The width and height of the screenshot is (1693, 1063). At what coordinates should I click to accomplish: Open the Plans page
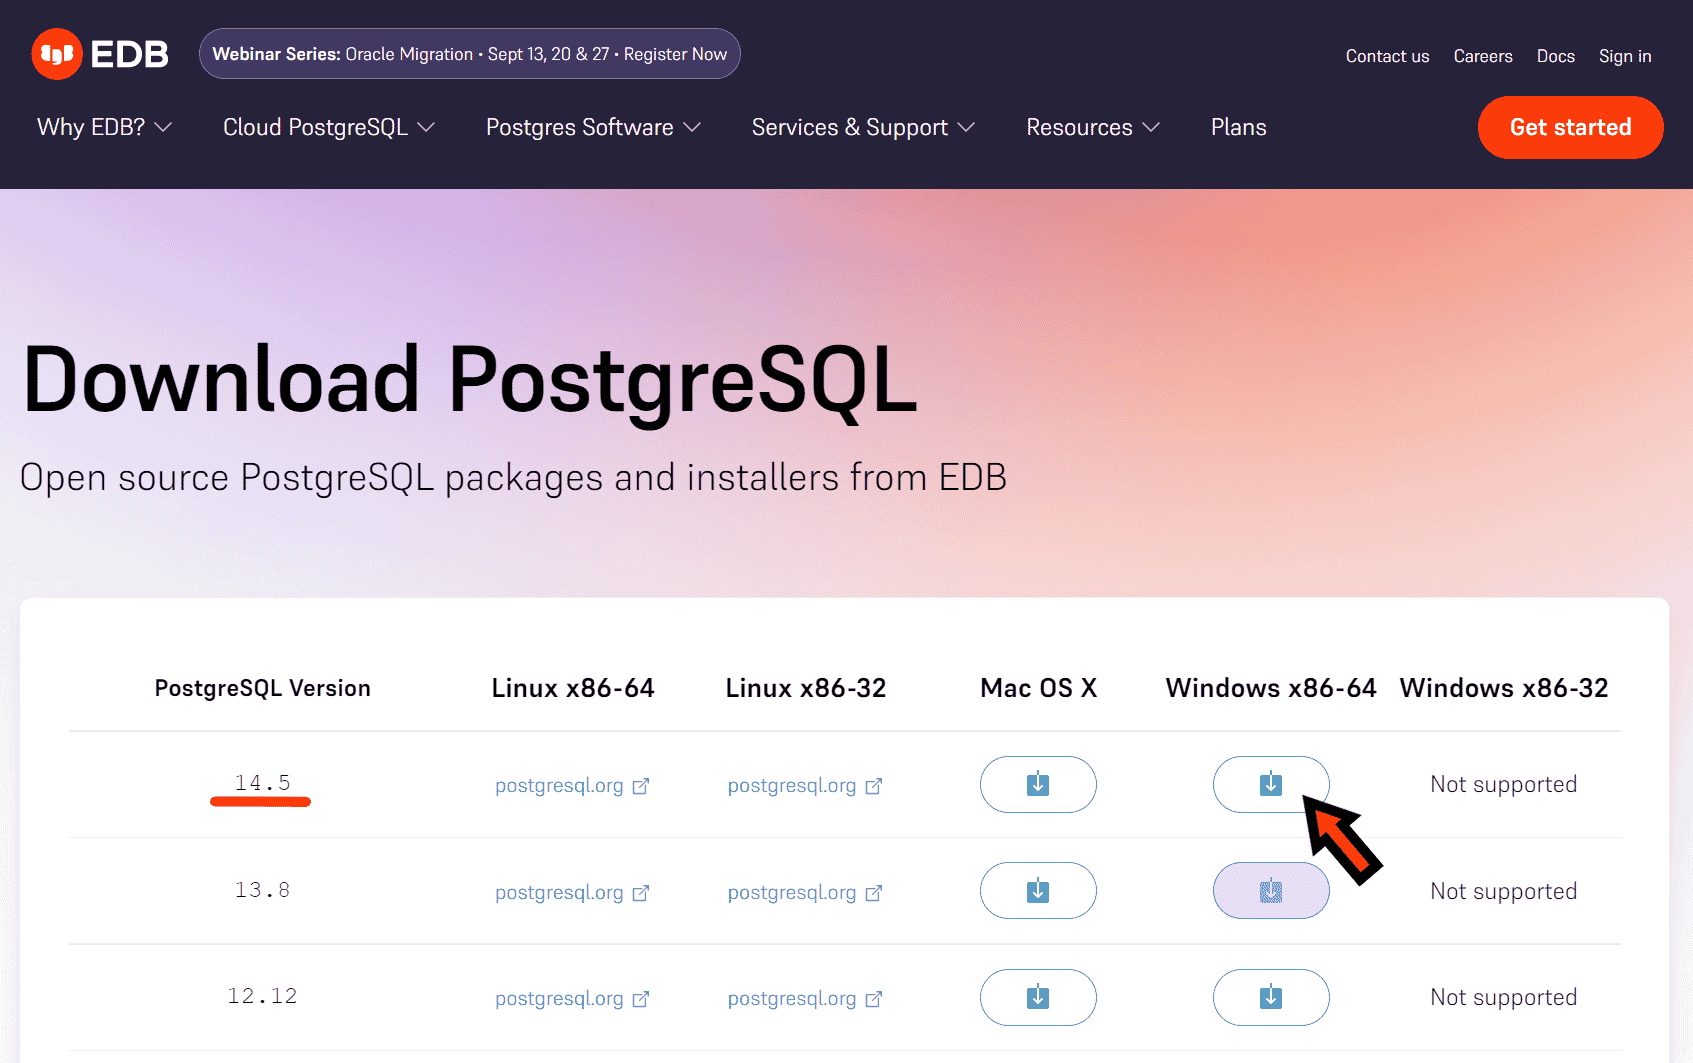[1239, 127]
